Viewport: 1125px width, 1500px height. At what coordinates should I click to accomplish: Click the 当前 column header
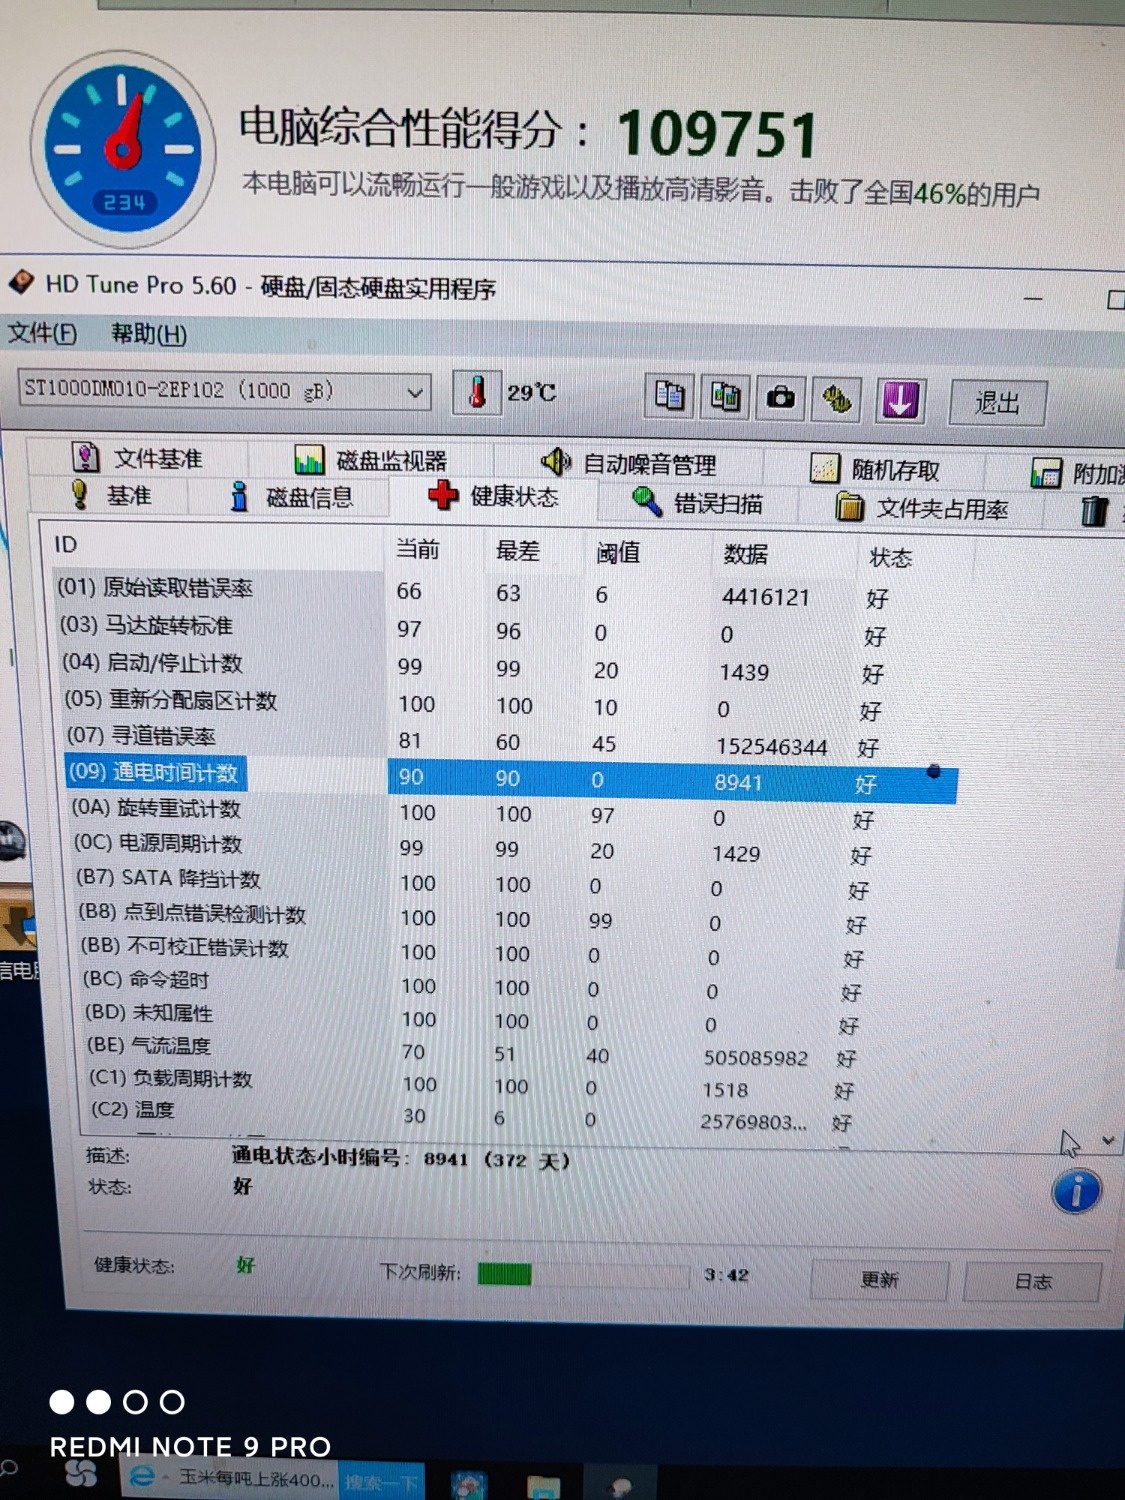[x=417, y=549]
